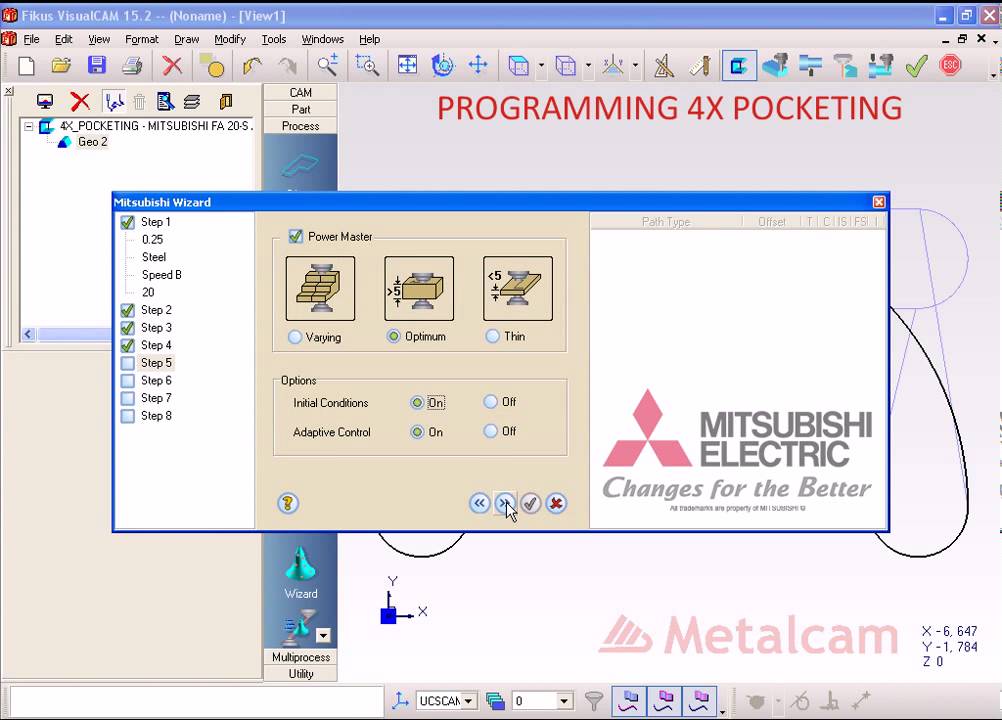1002x720 pixels.
Task: Click the redo arrow icon
Action: click(288, 65)
